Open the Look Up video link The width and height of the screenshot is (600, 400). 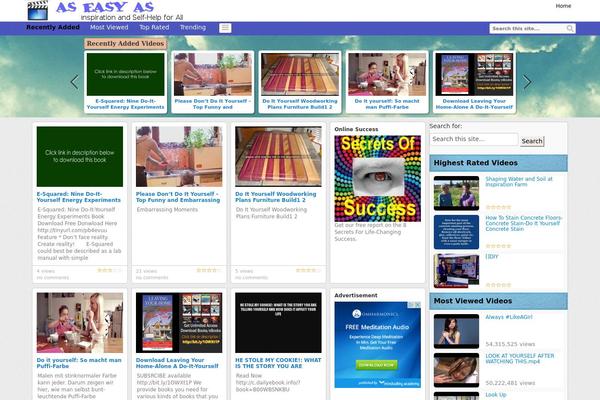(x=496, y=395)
